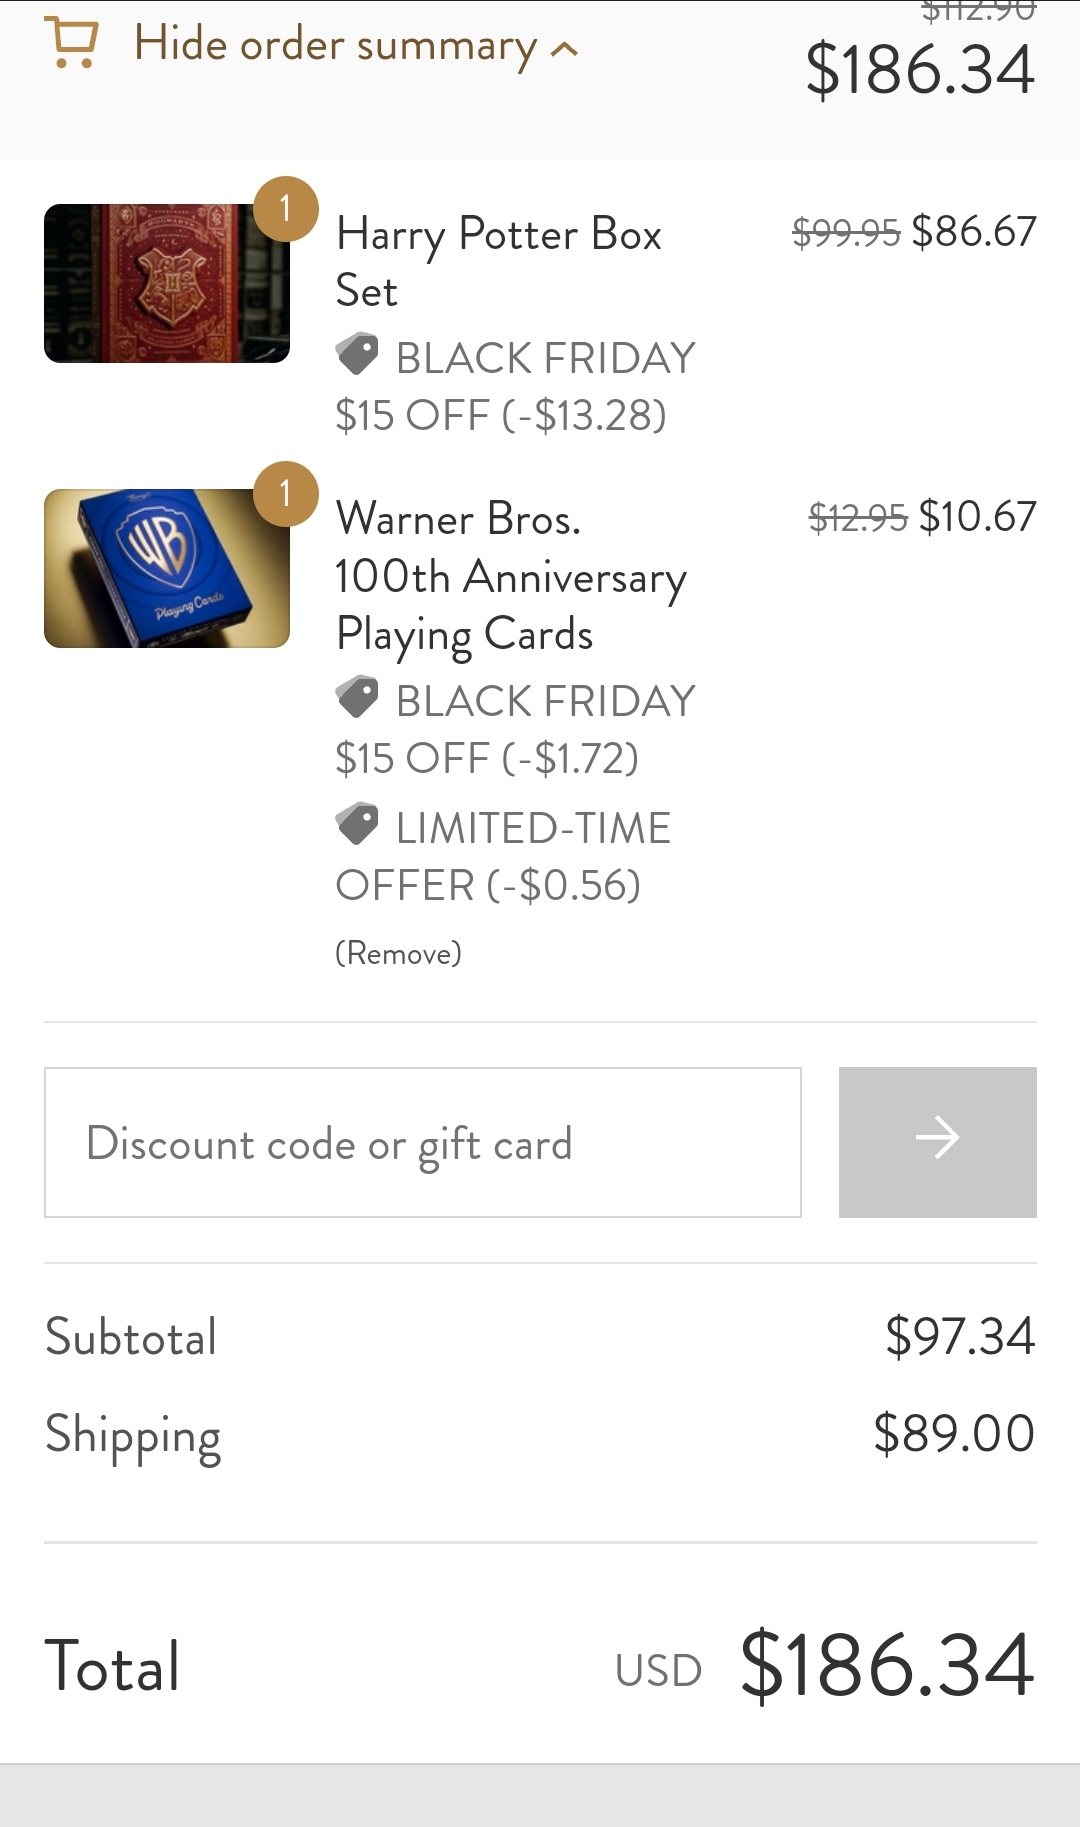Click the $97.34 subtotal amount

pyautogui.click(x=959, y=1337)
